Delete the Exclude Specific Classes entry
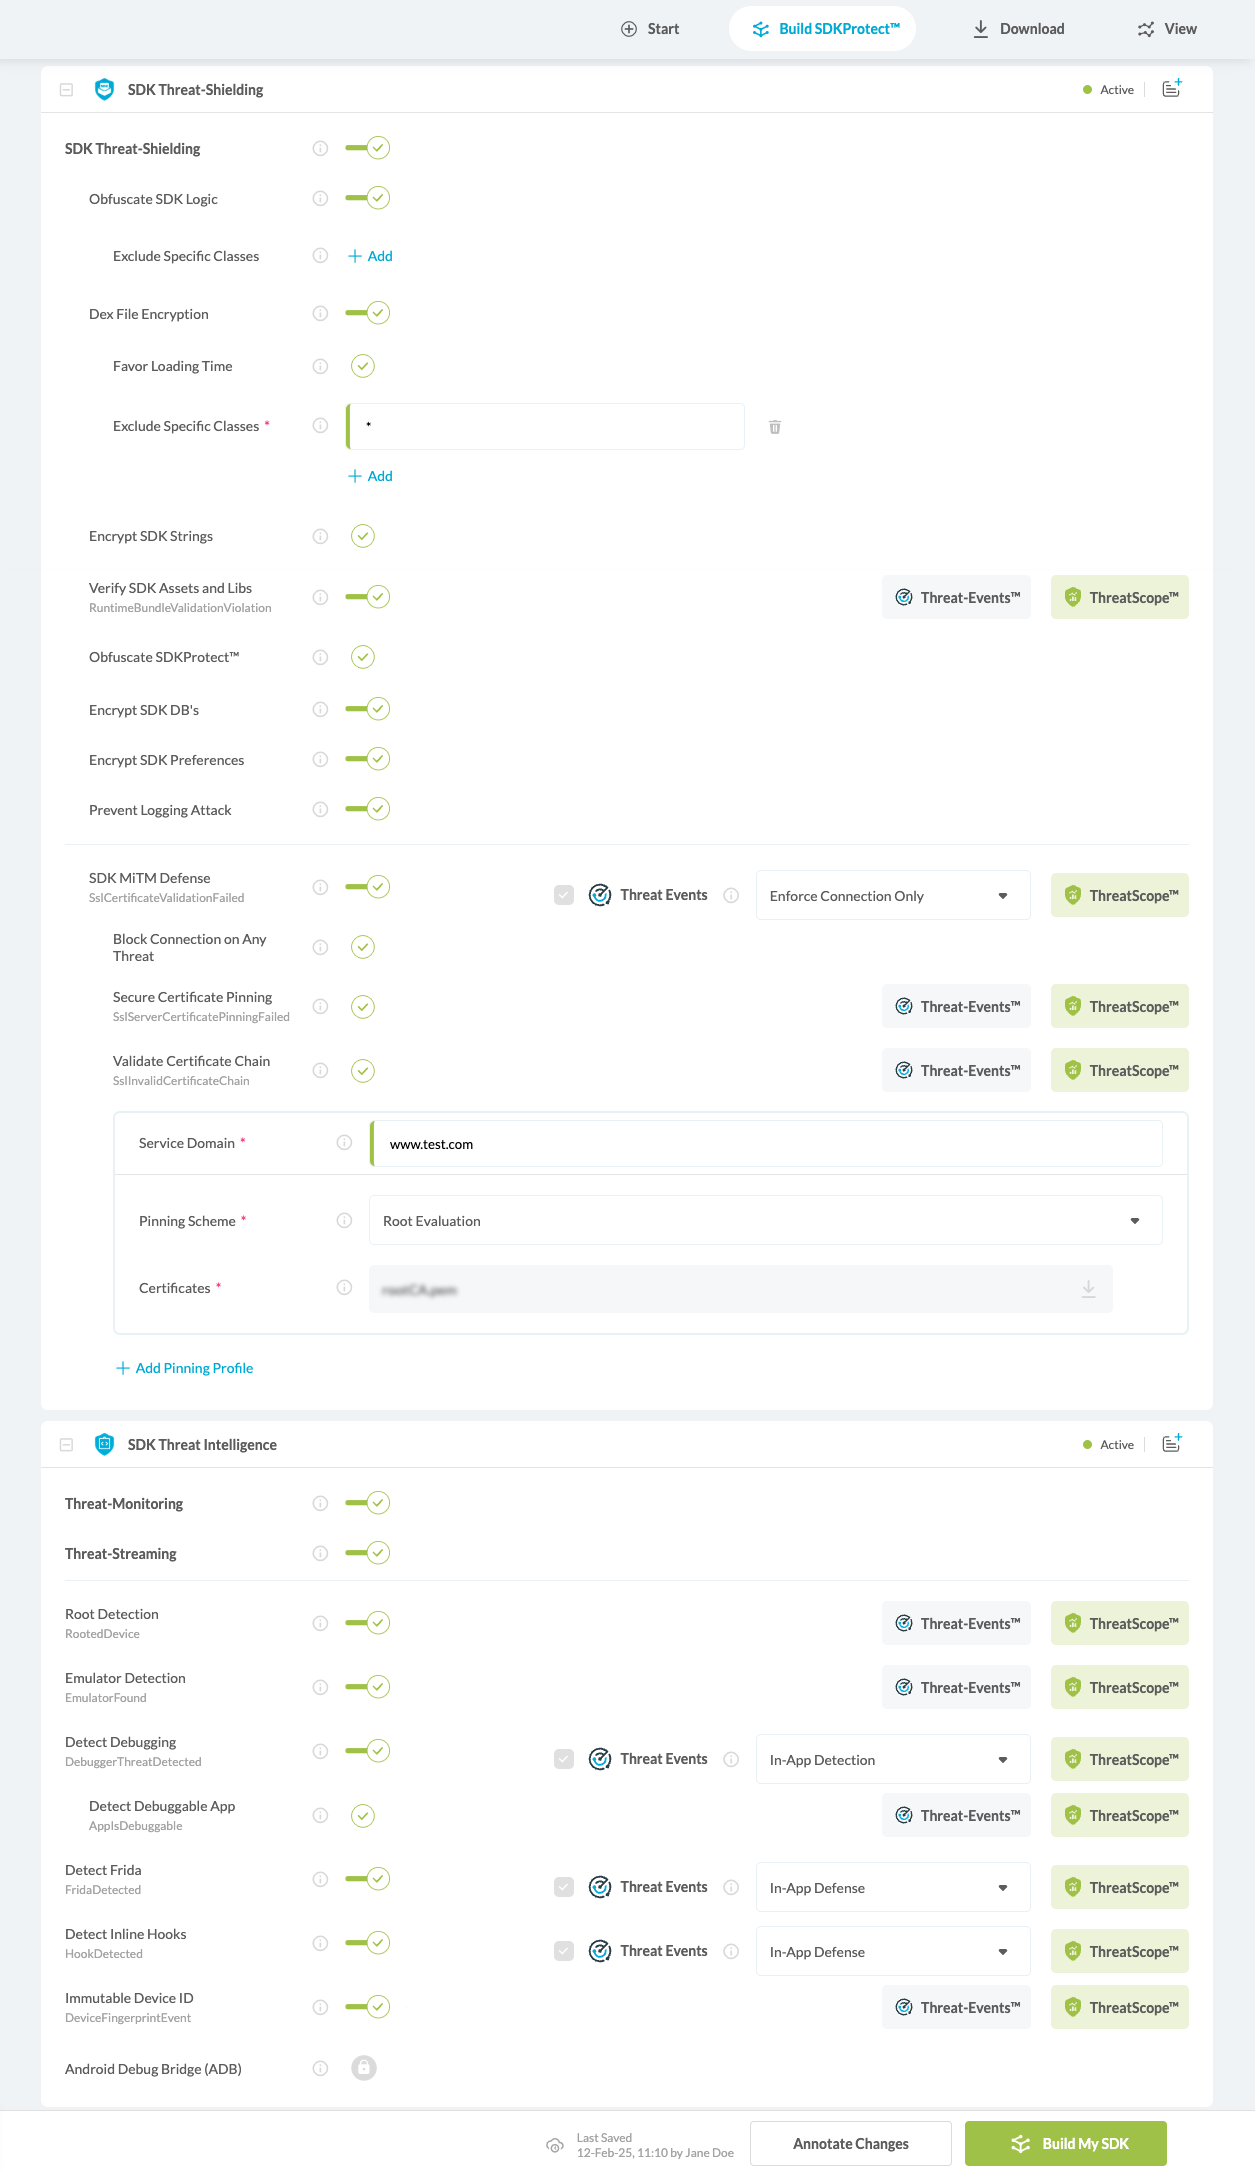This screenshot has height=2173, width=1255. coord(775,426)
